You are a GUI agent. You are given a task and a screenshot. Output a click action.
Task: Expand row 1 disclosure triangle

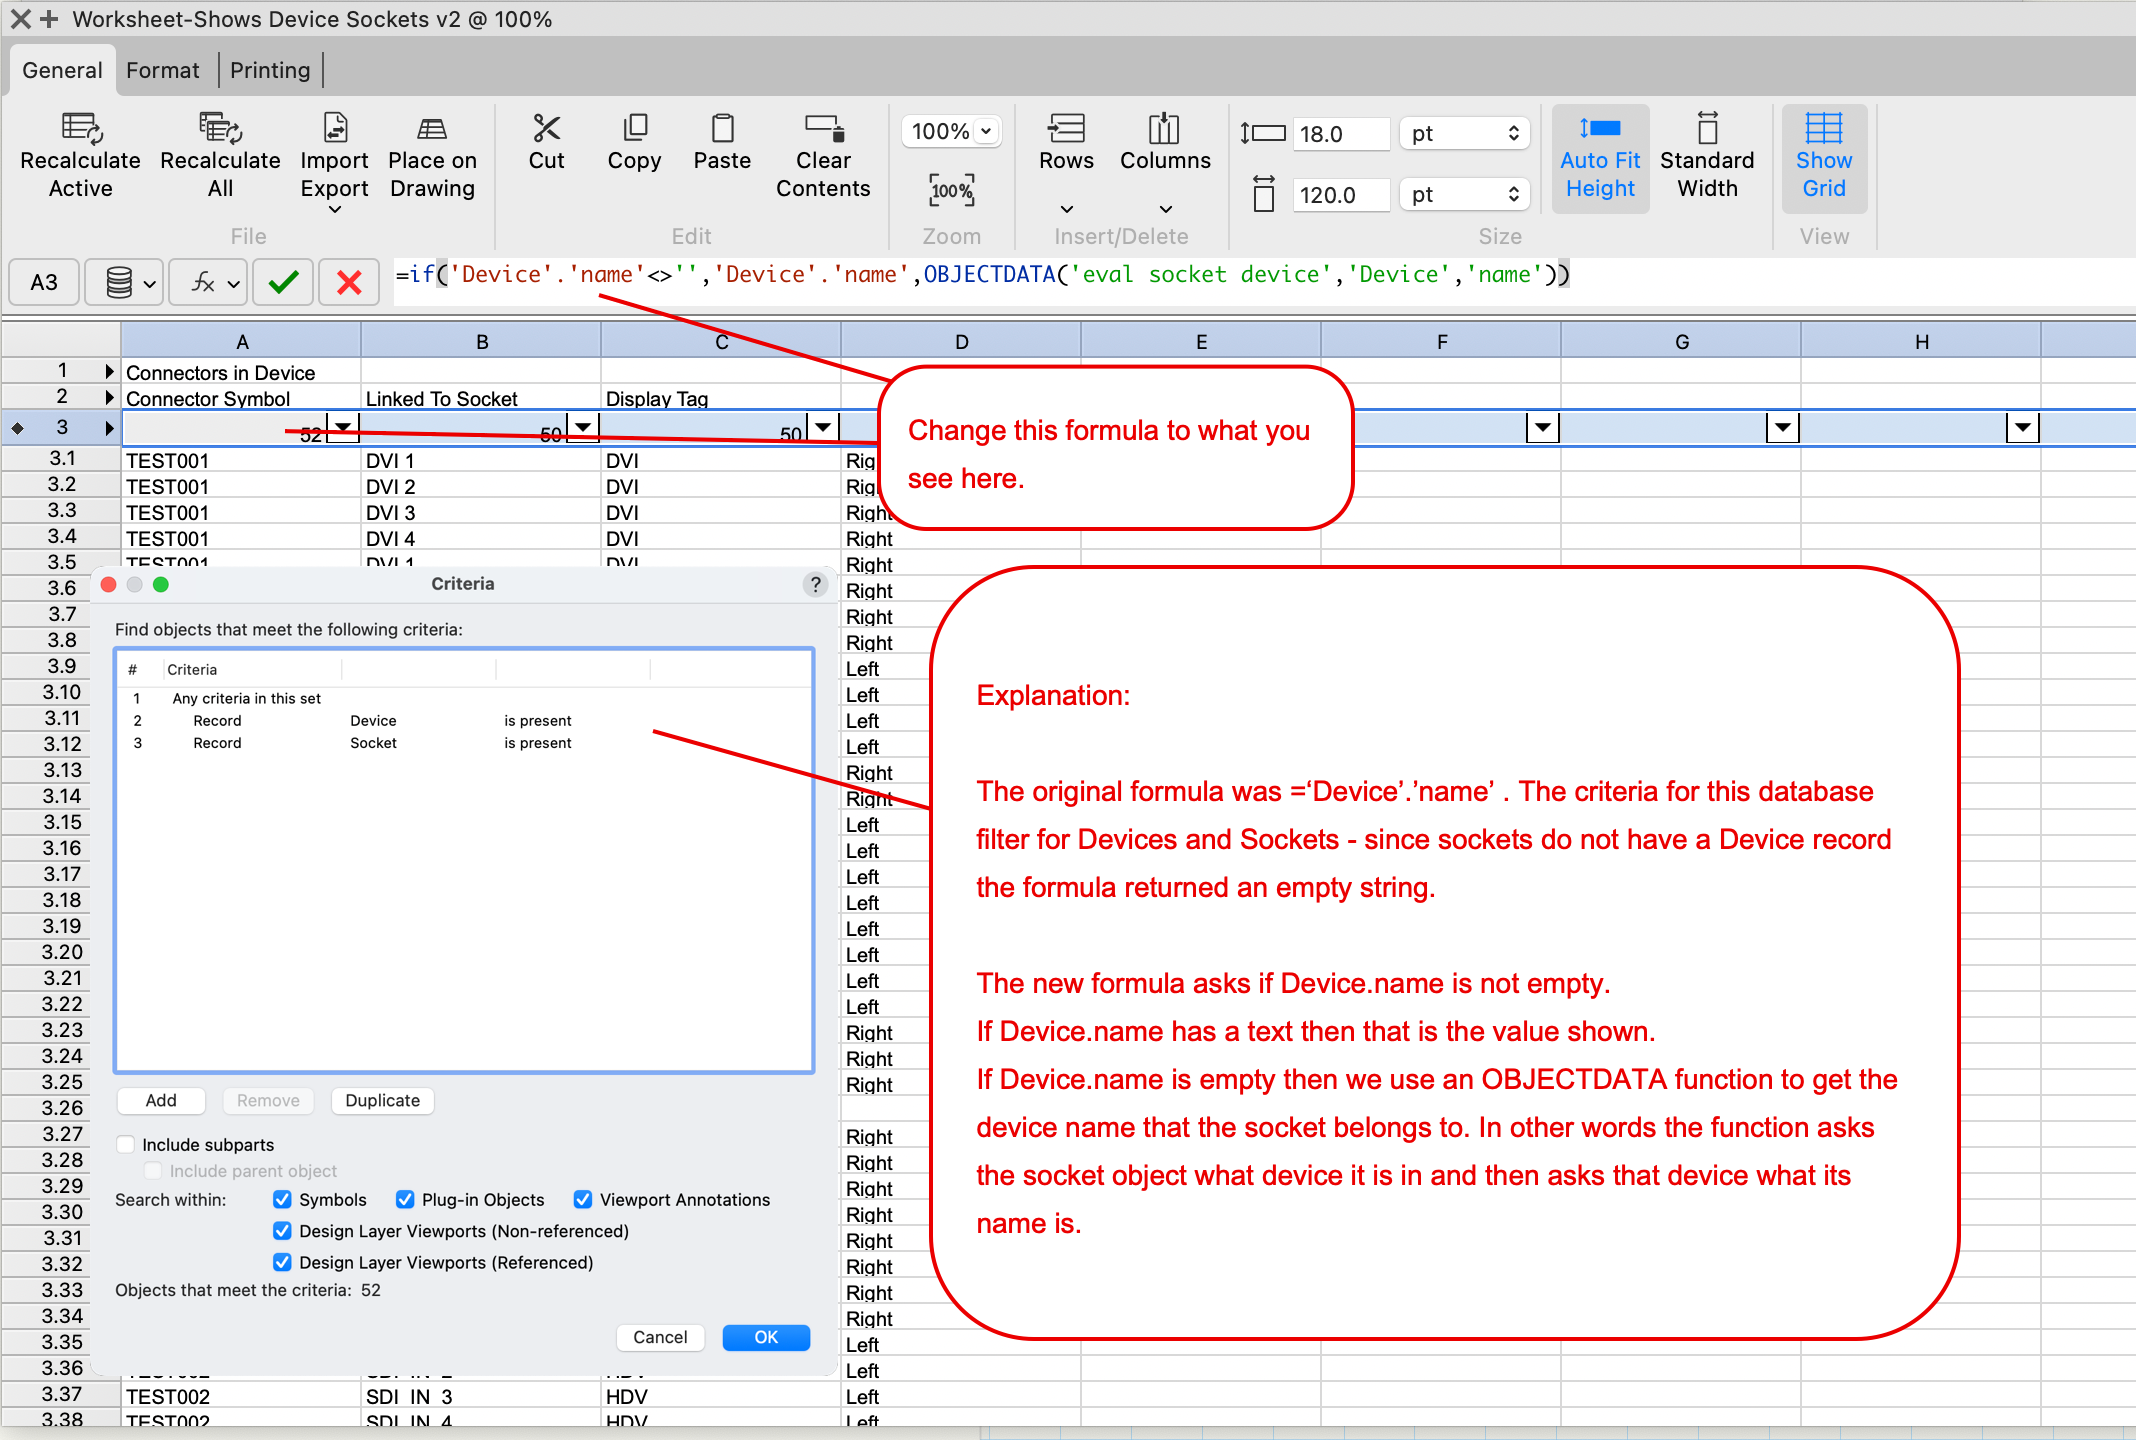tap(109, 371)
